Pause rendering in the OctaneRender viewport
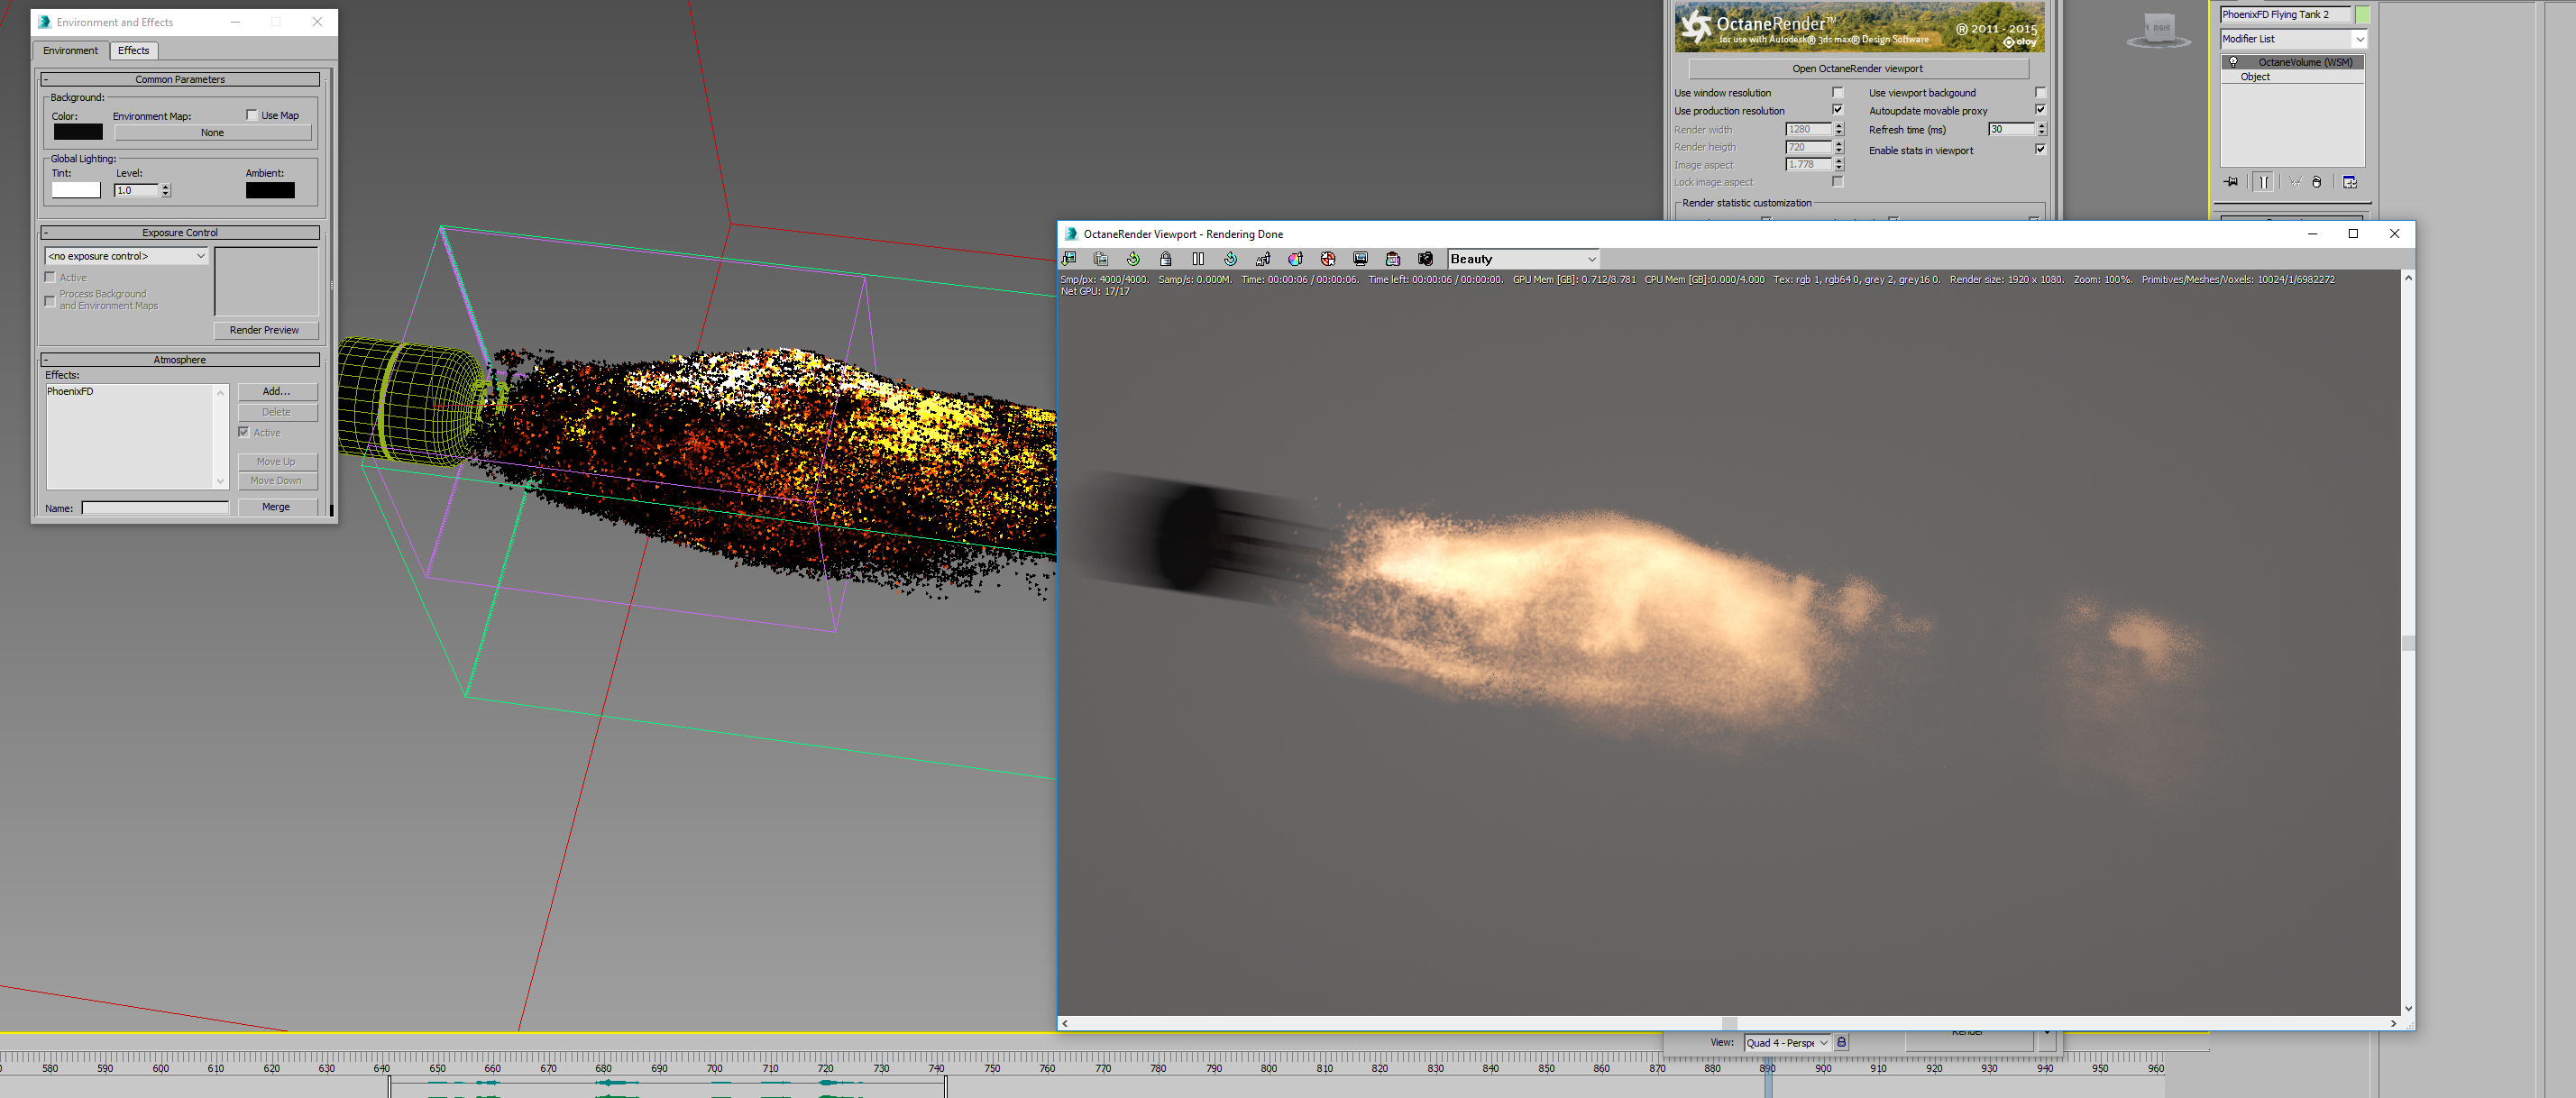Viewport: 2576px width, 1098px height. click(1198, 259)
